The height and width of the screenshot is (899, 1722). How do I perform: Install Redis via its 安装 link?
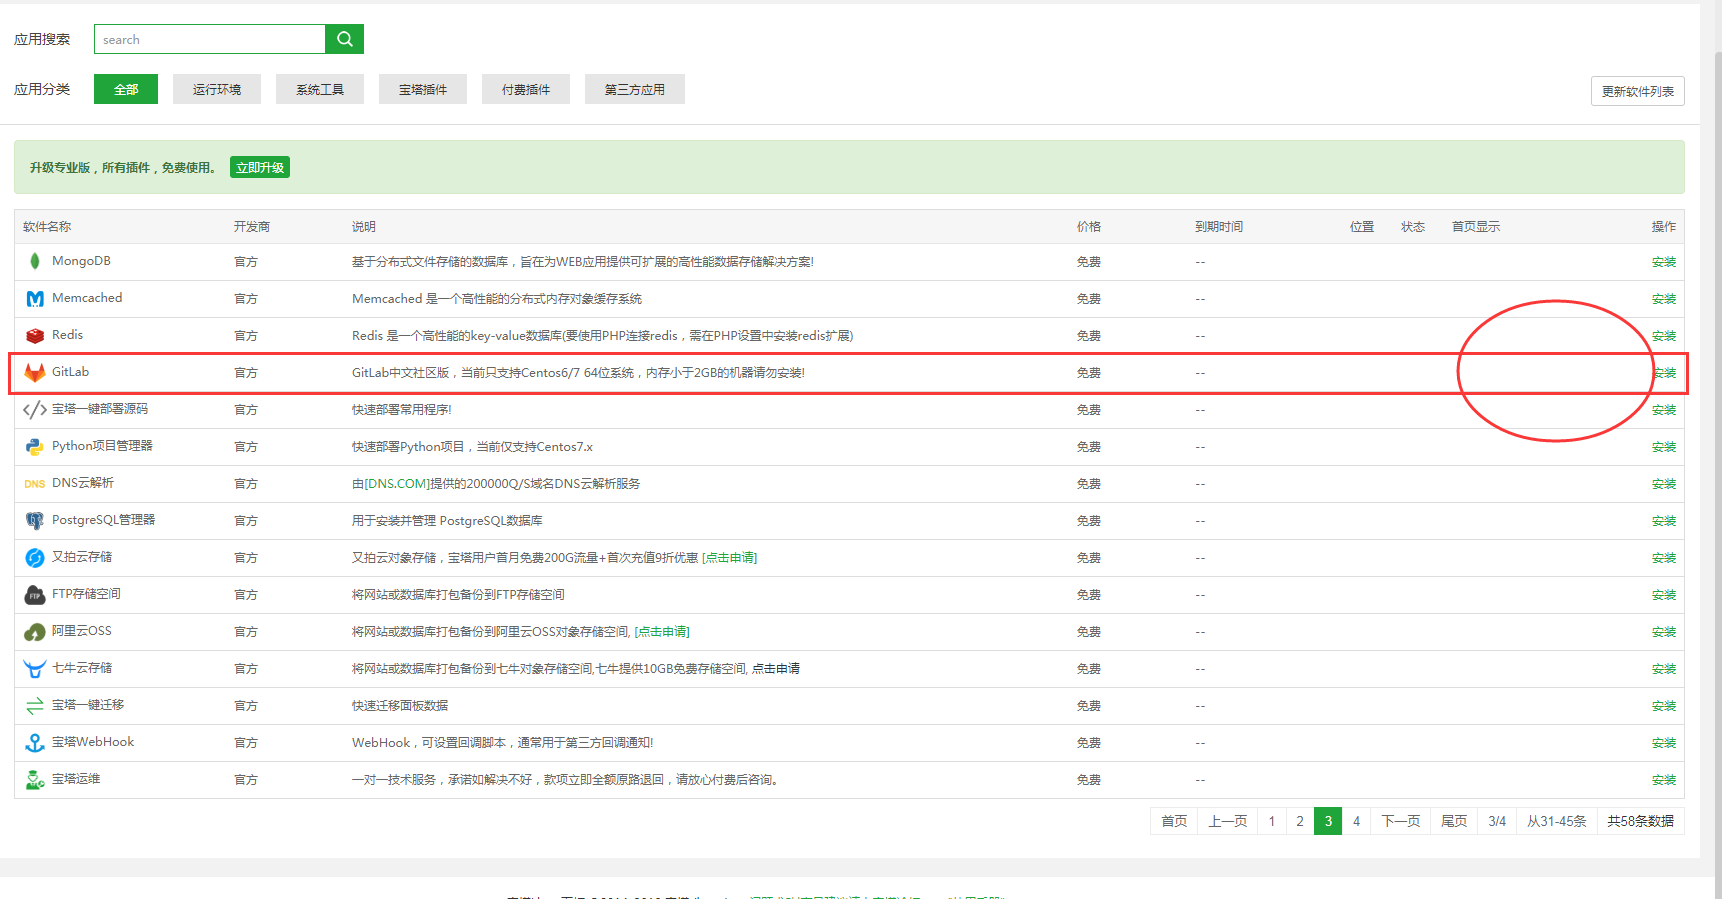tap(1664, 336)
